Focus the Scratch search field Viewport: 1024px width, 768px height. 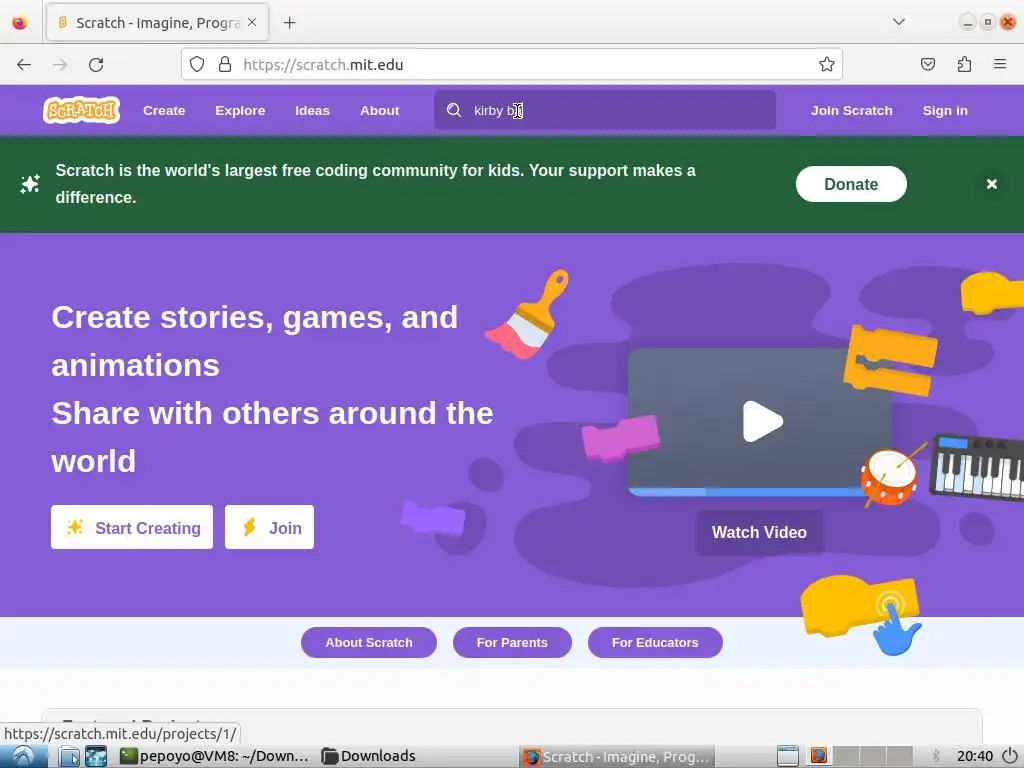[x=605, y=110]
